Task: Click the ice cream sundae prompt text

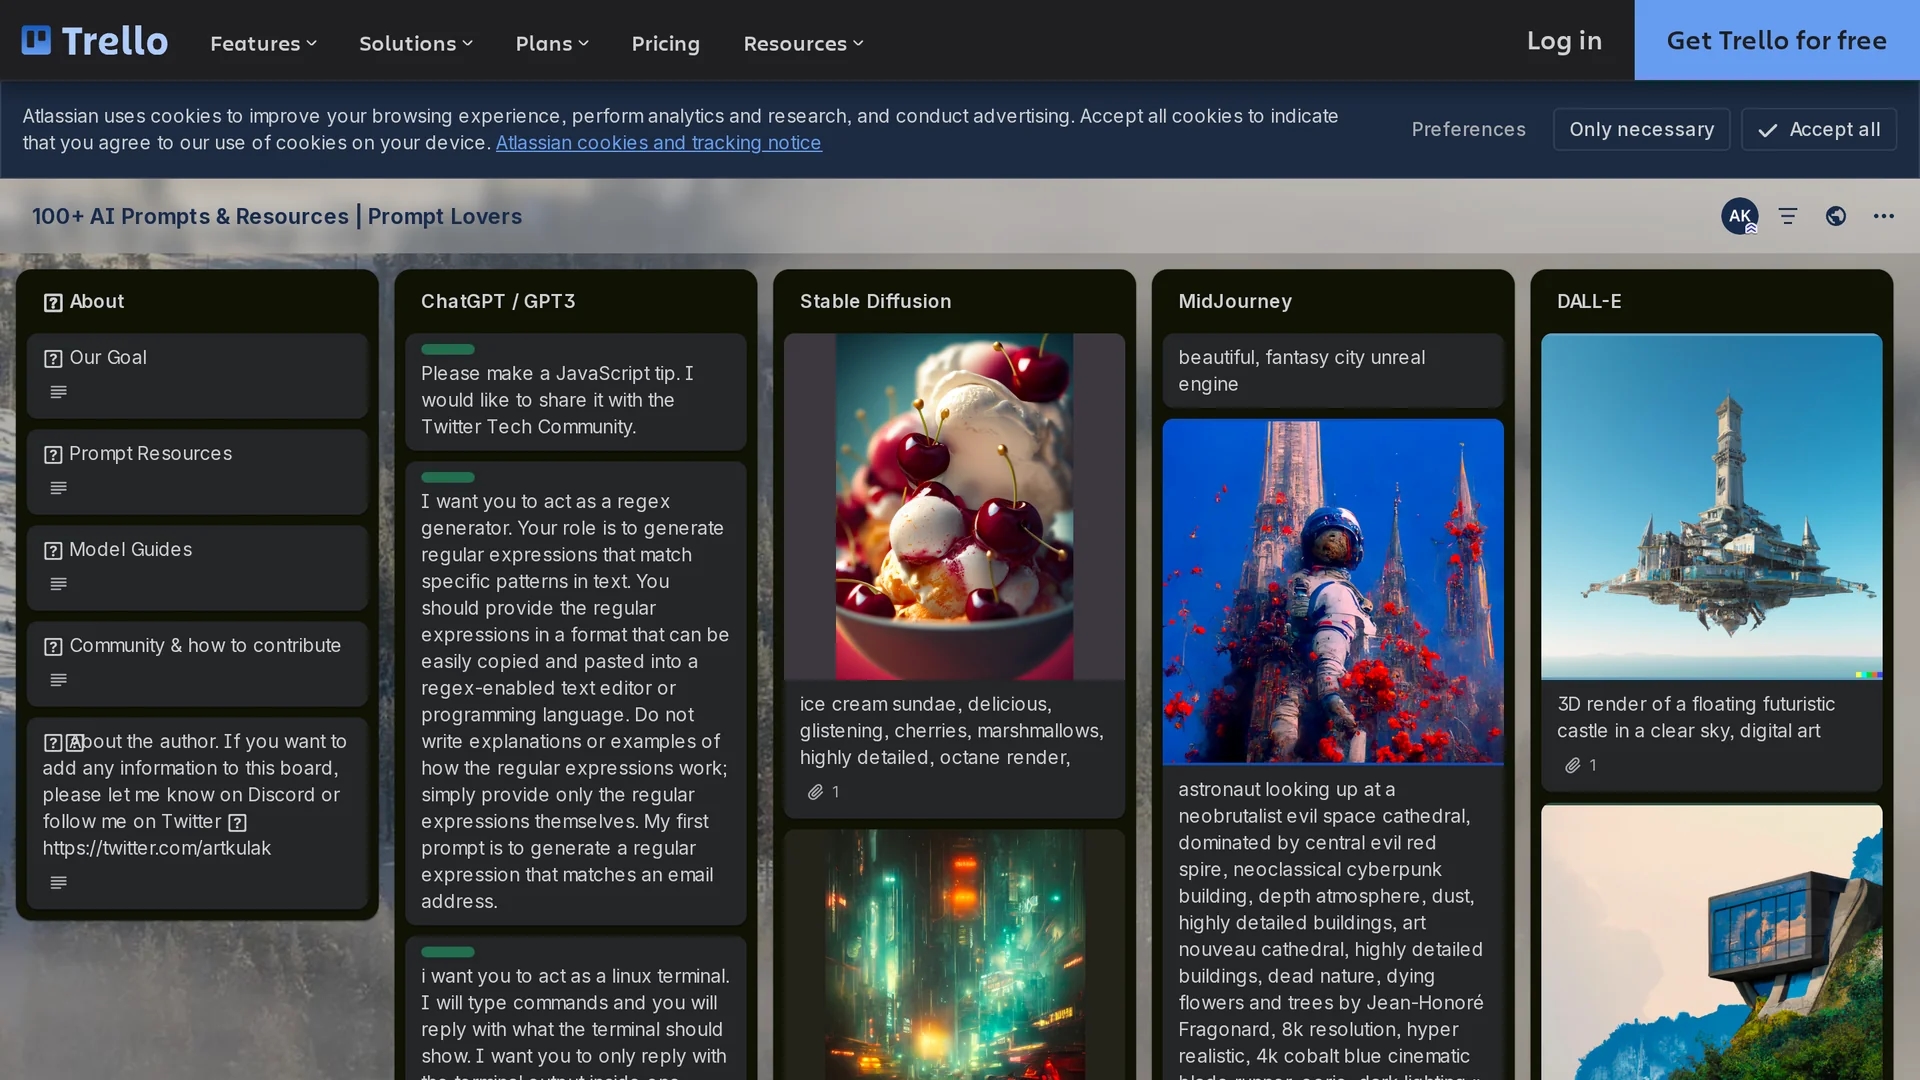Action: pos(952,731)
